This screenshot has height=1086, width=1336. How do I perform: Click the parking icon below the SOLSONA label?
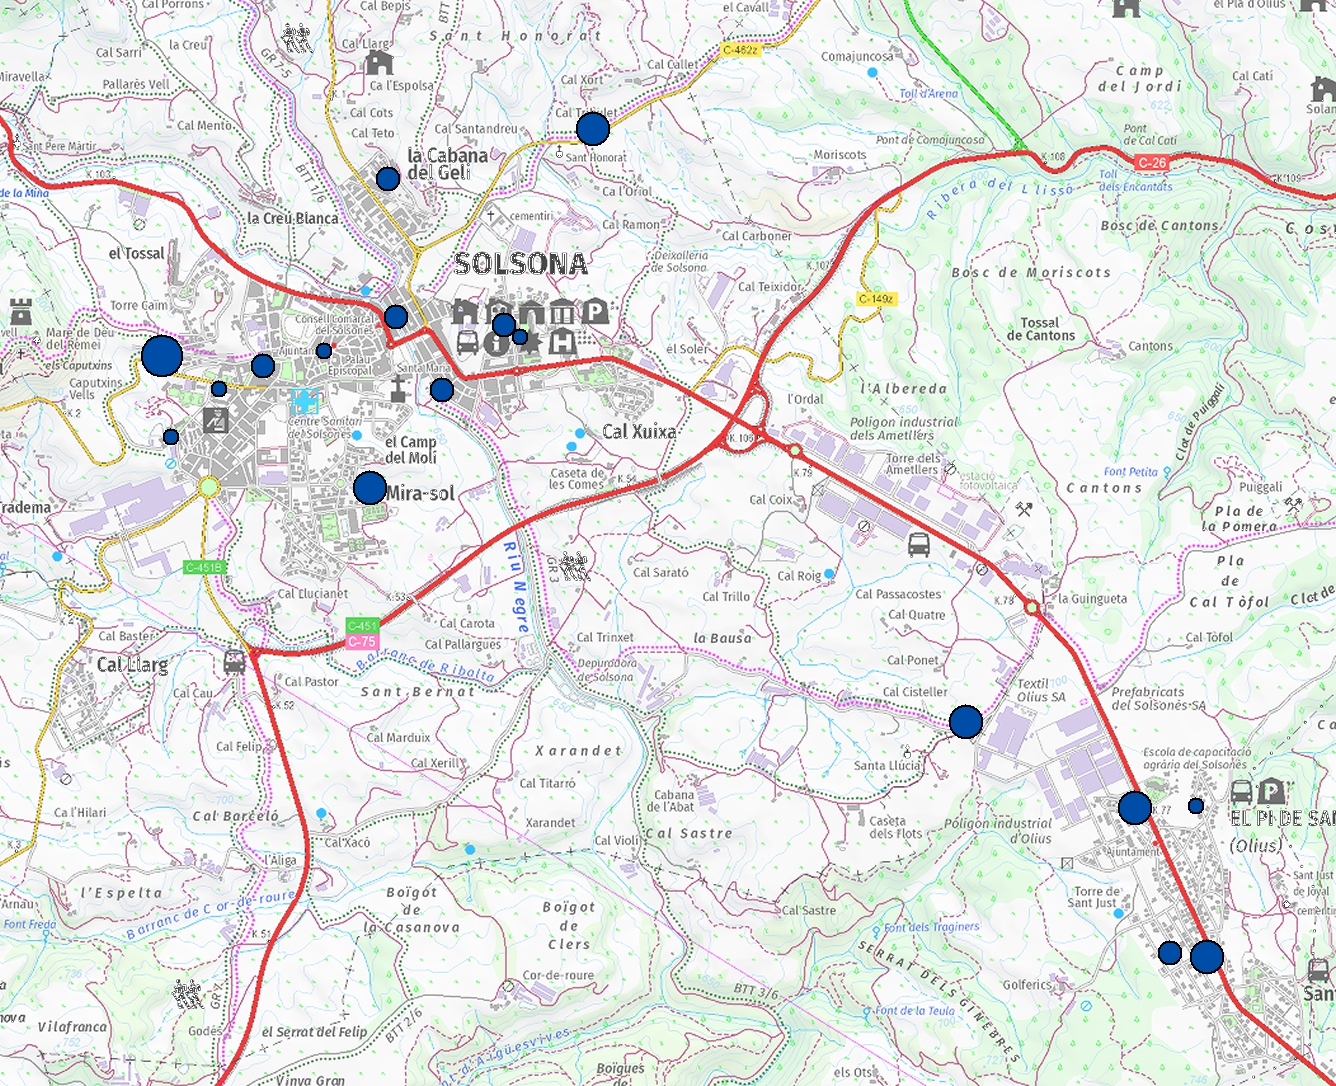click(x=595, y=312)
